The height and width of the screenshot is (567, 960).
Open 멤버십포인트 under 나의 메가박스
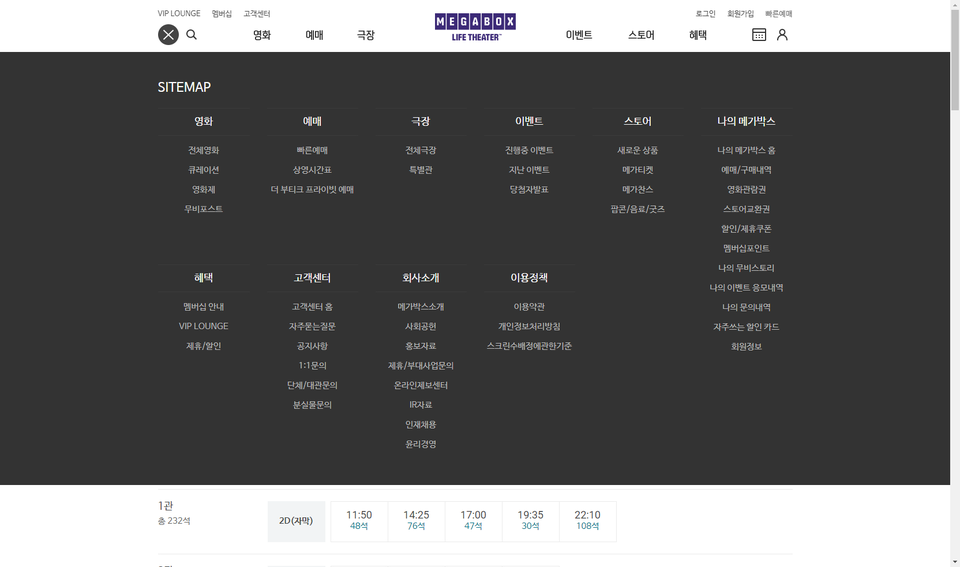[746, 248]
